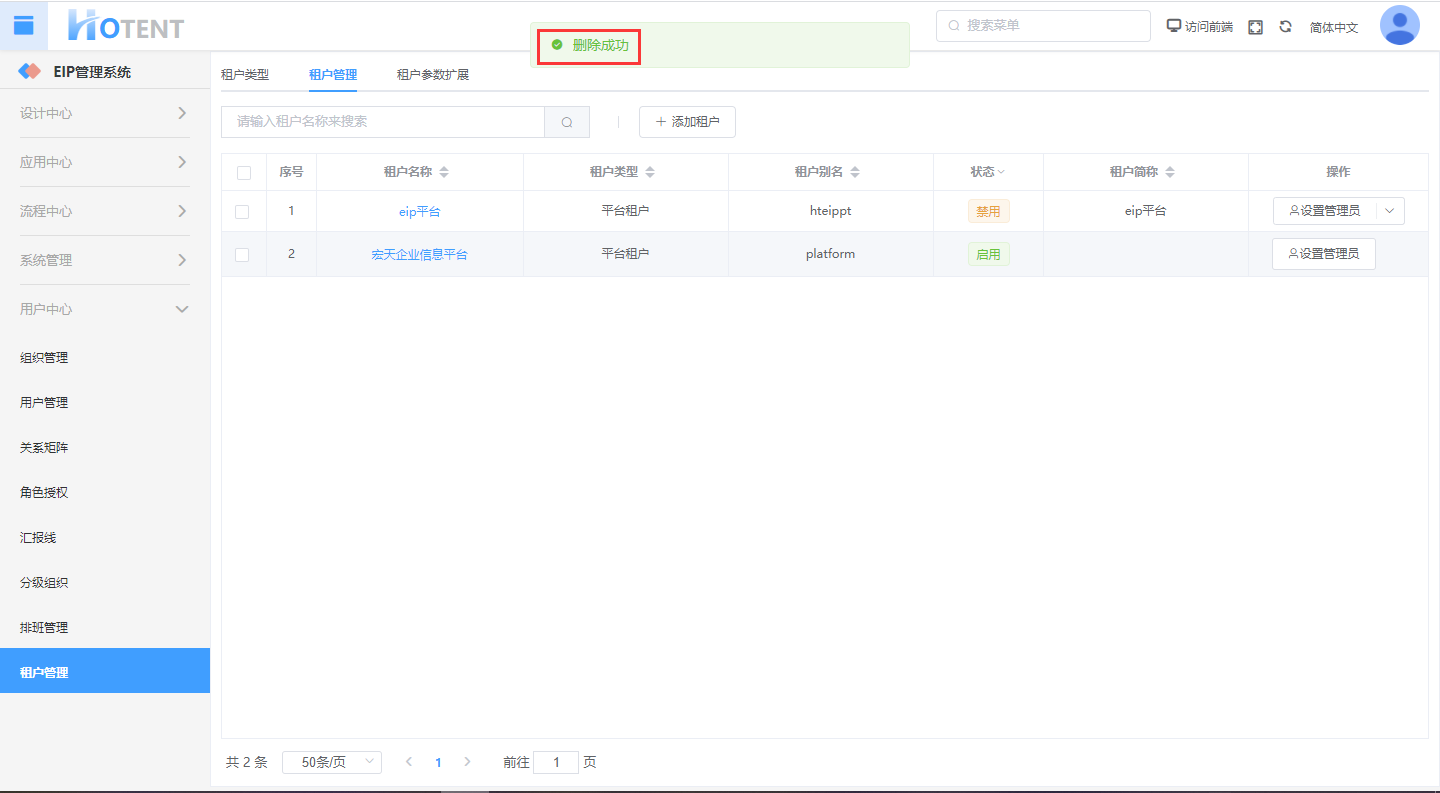Open the 状态 column filter
Viewport: 1440px width, 793px height.
coord(988,172)
